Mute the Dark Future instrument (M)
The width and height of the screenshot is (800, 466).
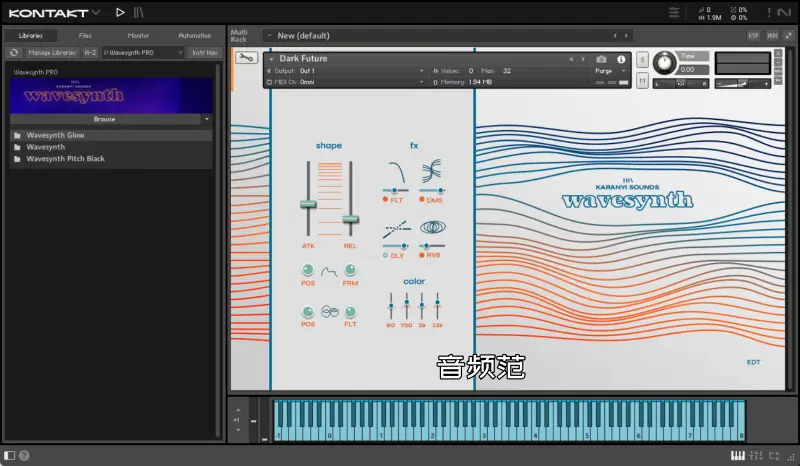click(x=642, y=81)
